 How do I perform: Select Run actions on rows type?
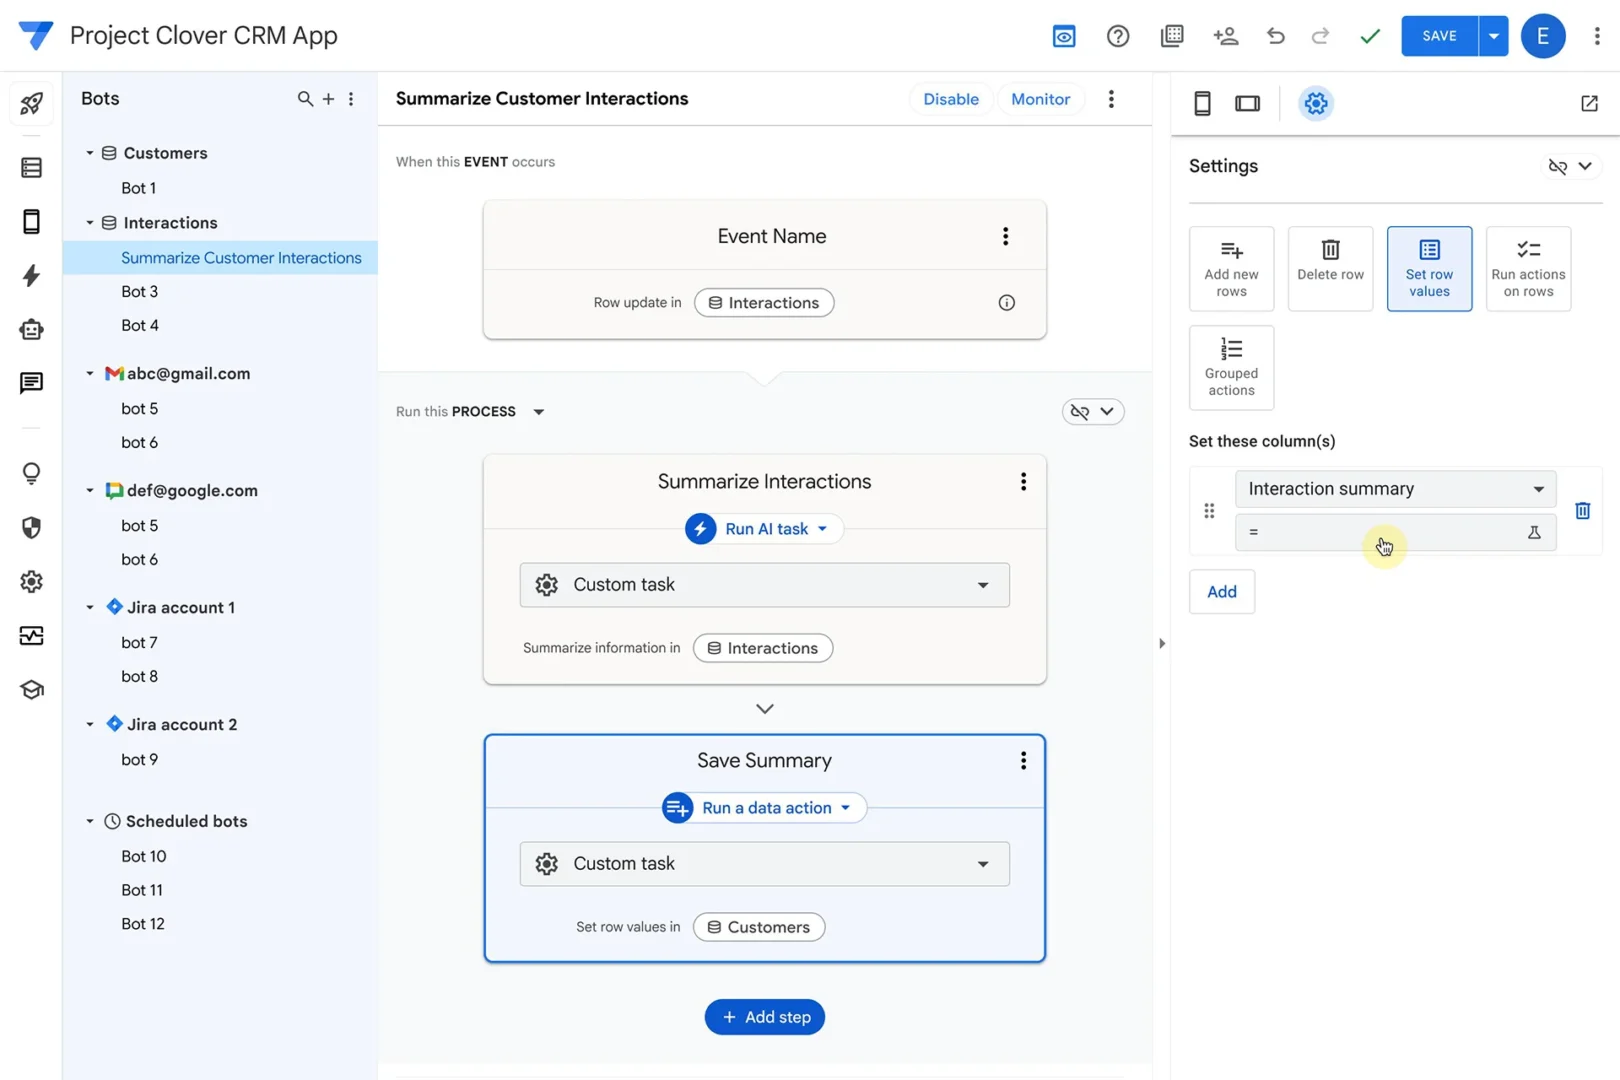pyautogui.click(x=1528, y=269)
